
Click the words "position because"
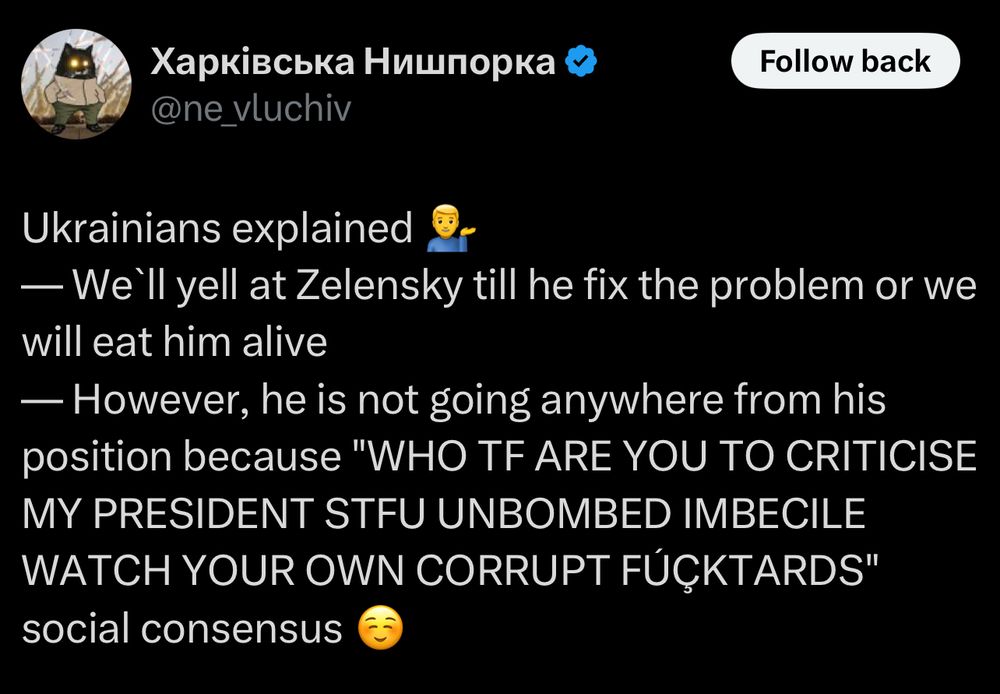click(182, 457)
